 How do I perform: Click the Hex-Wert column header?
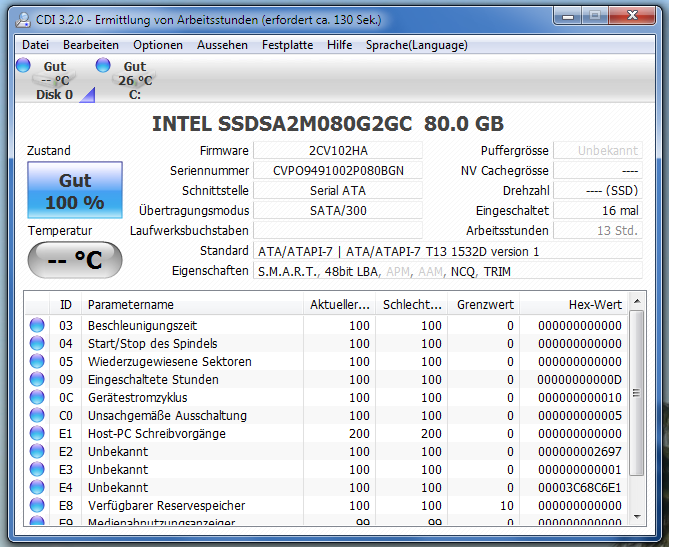click(574, 304)
